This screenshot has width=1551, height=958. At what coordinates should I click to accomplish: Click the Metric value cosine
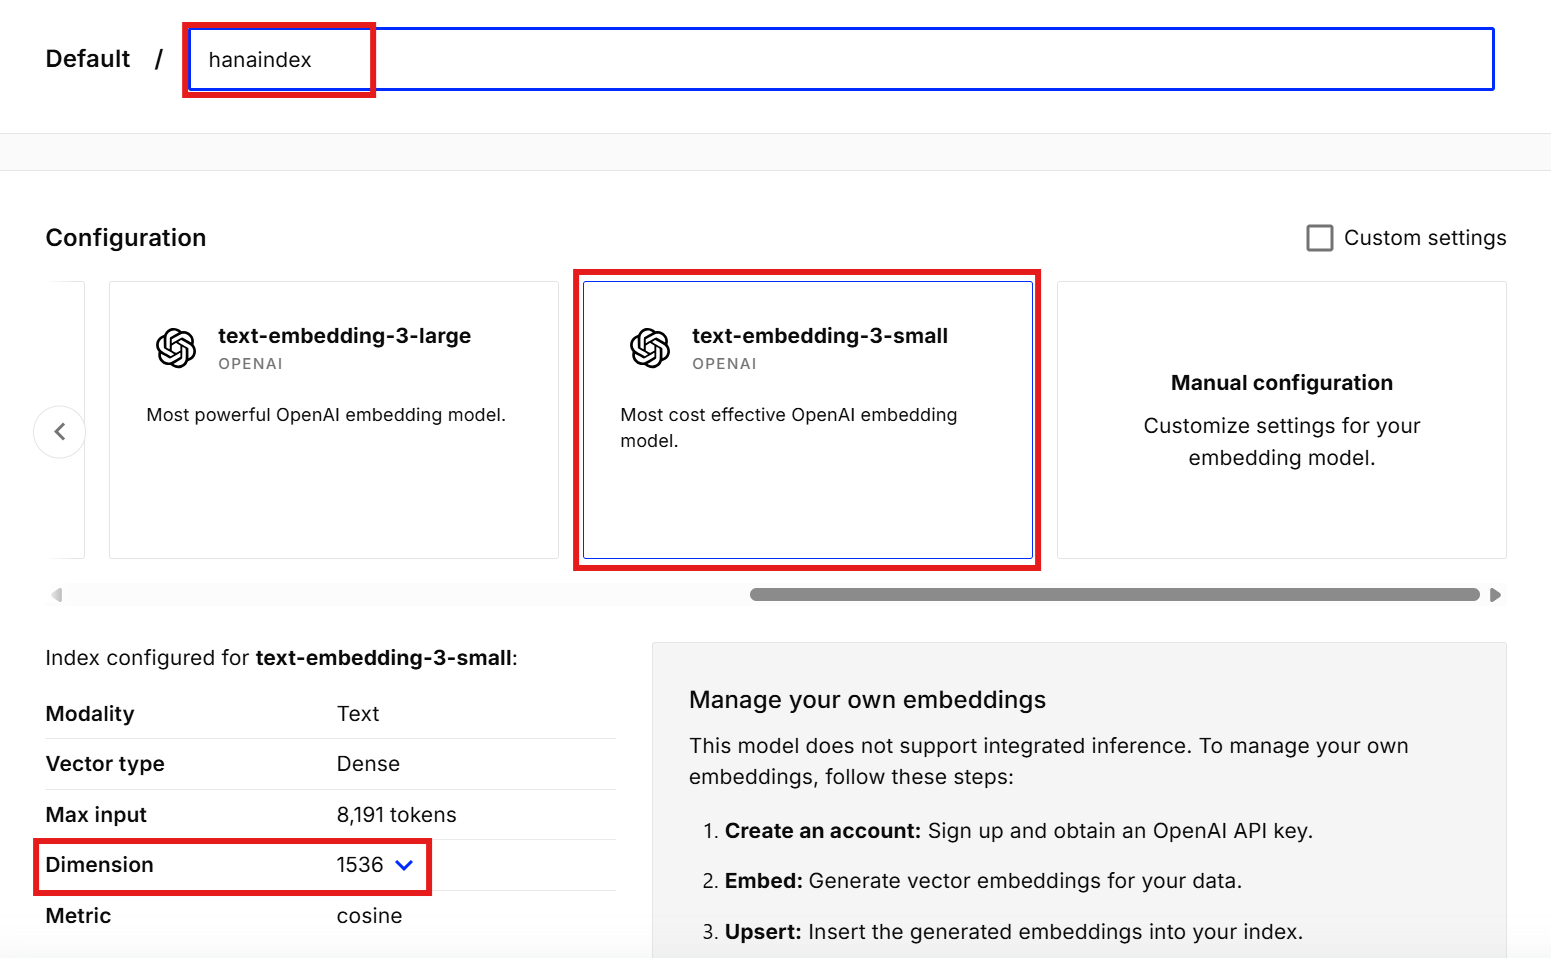point(369,916)
